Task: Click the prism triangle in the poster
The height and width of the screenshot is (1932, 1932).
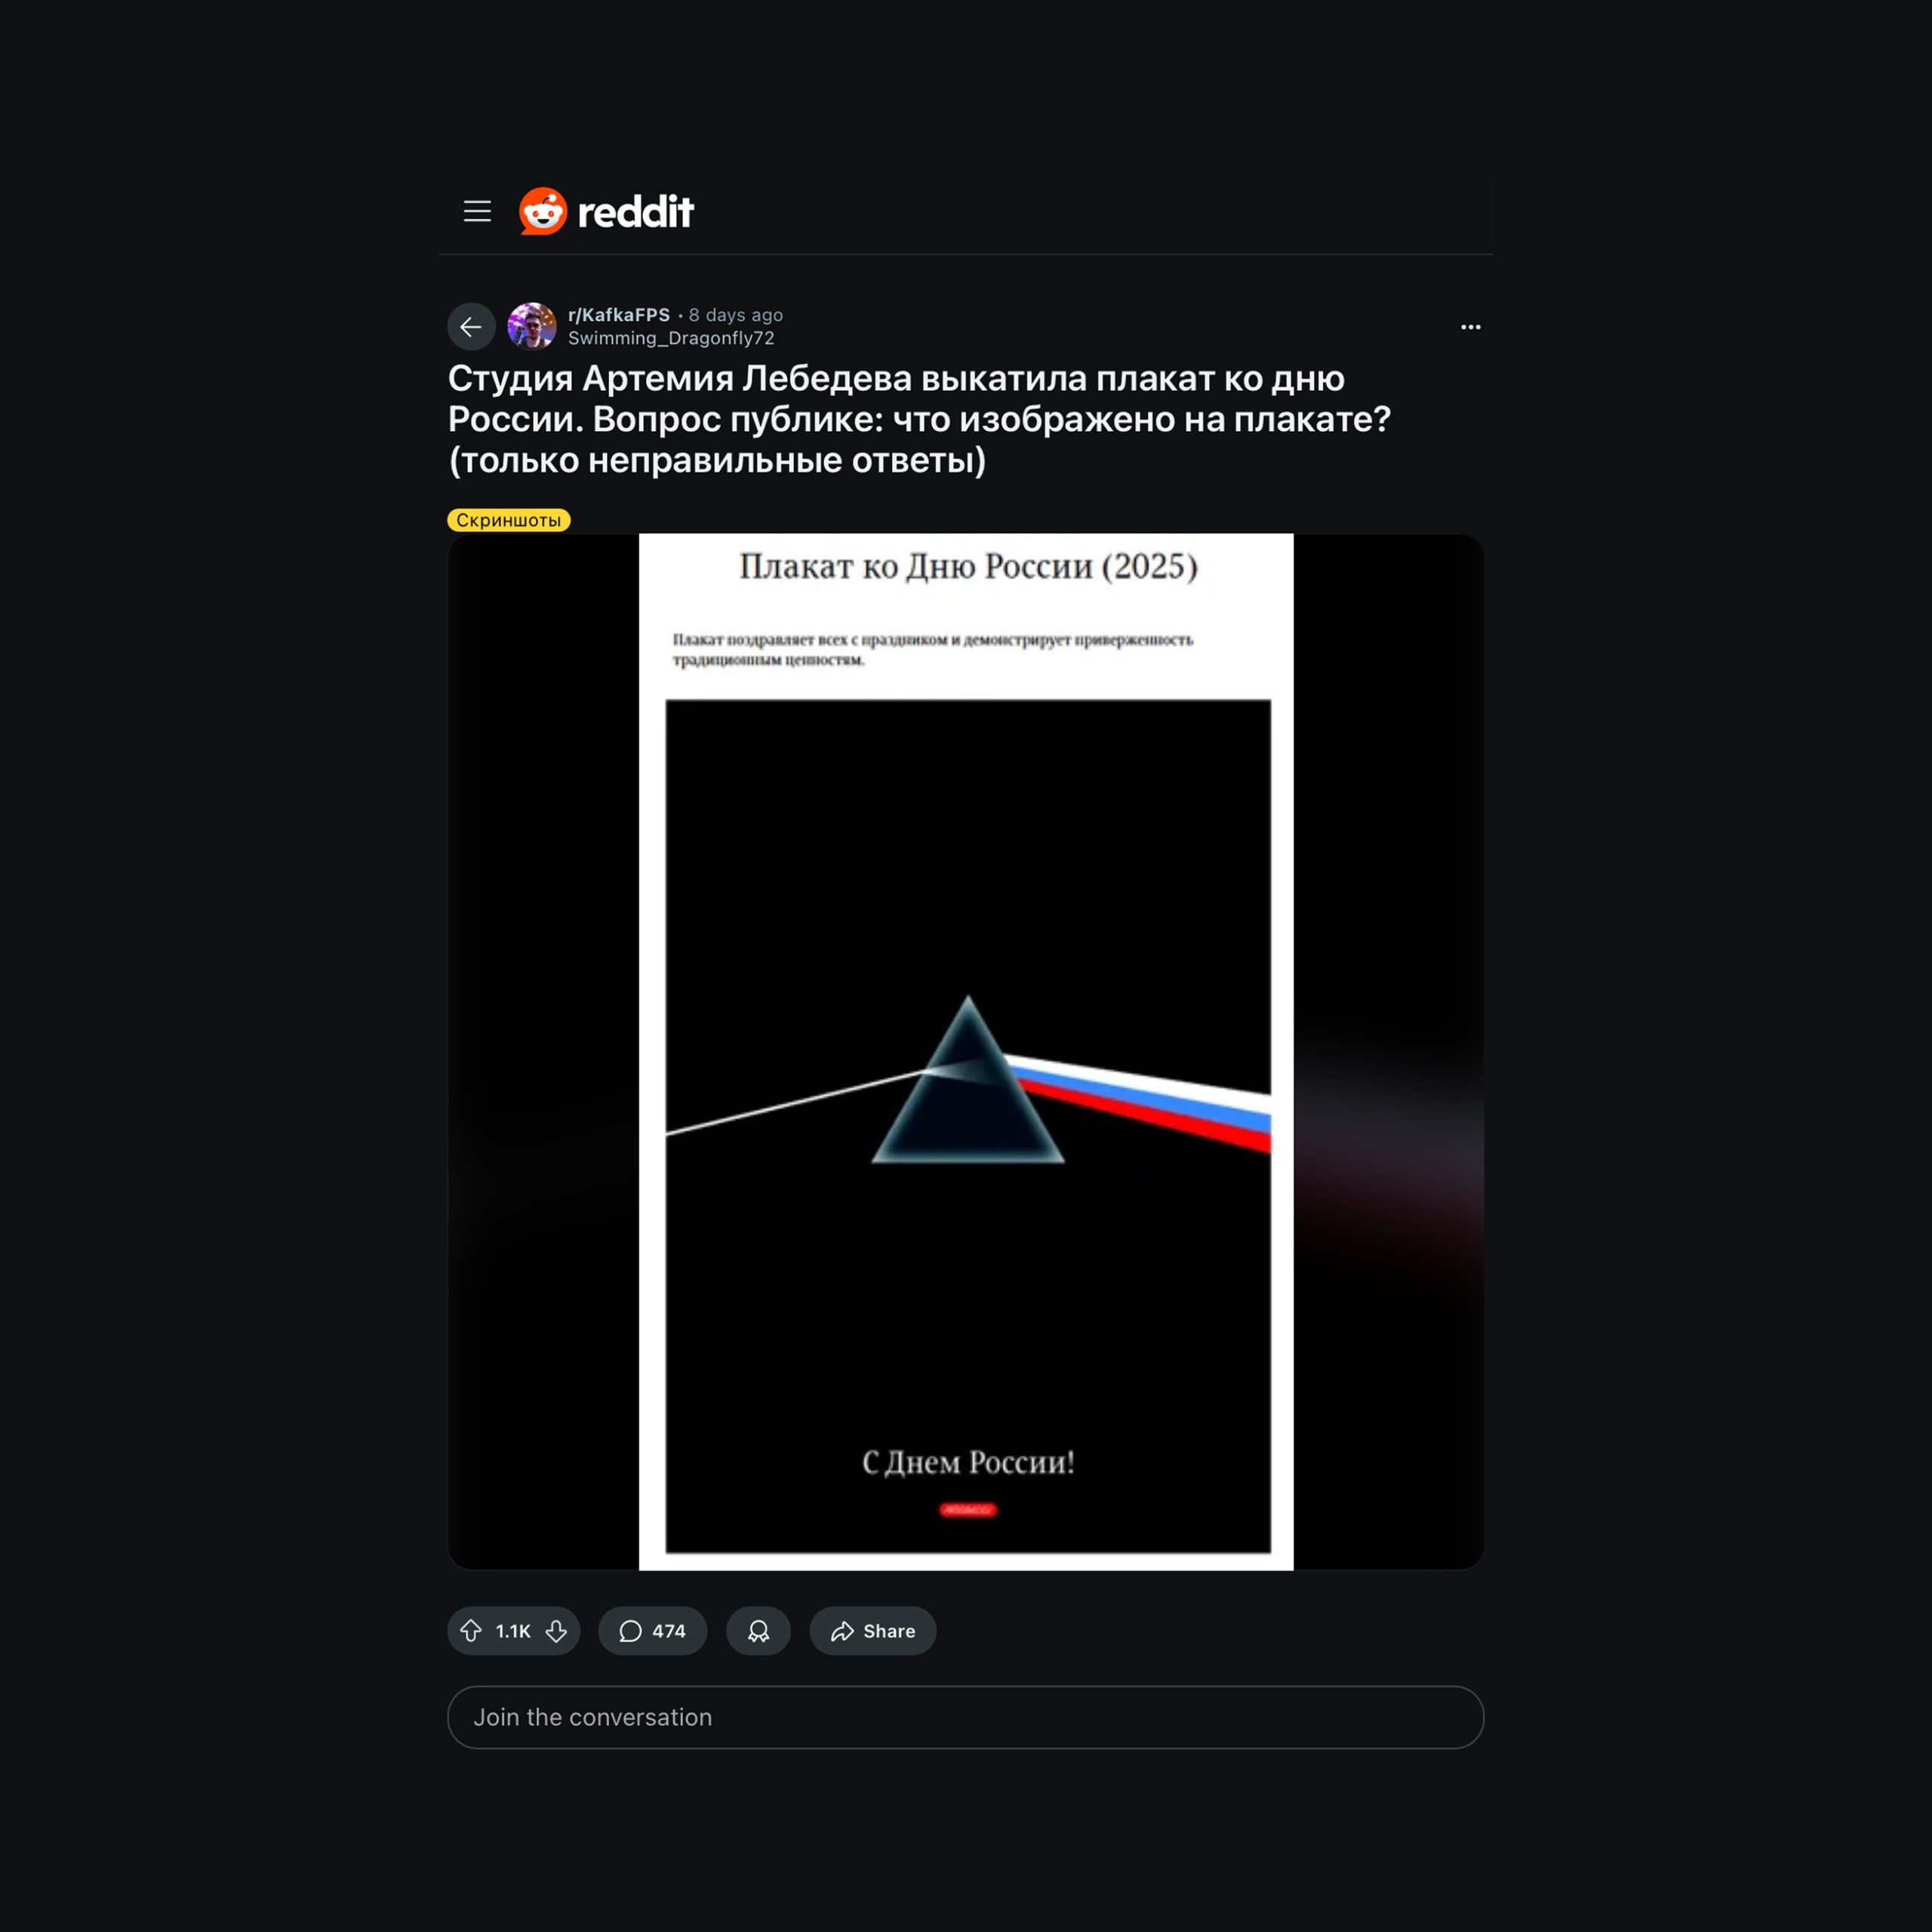Action: (968, 1080)
